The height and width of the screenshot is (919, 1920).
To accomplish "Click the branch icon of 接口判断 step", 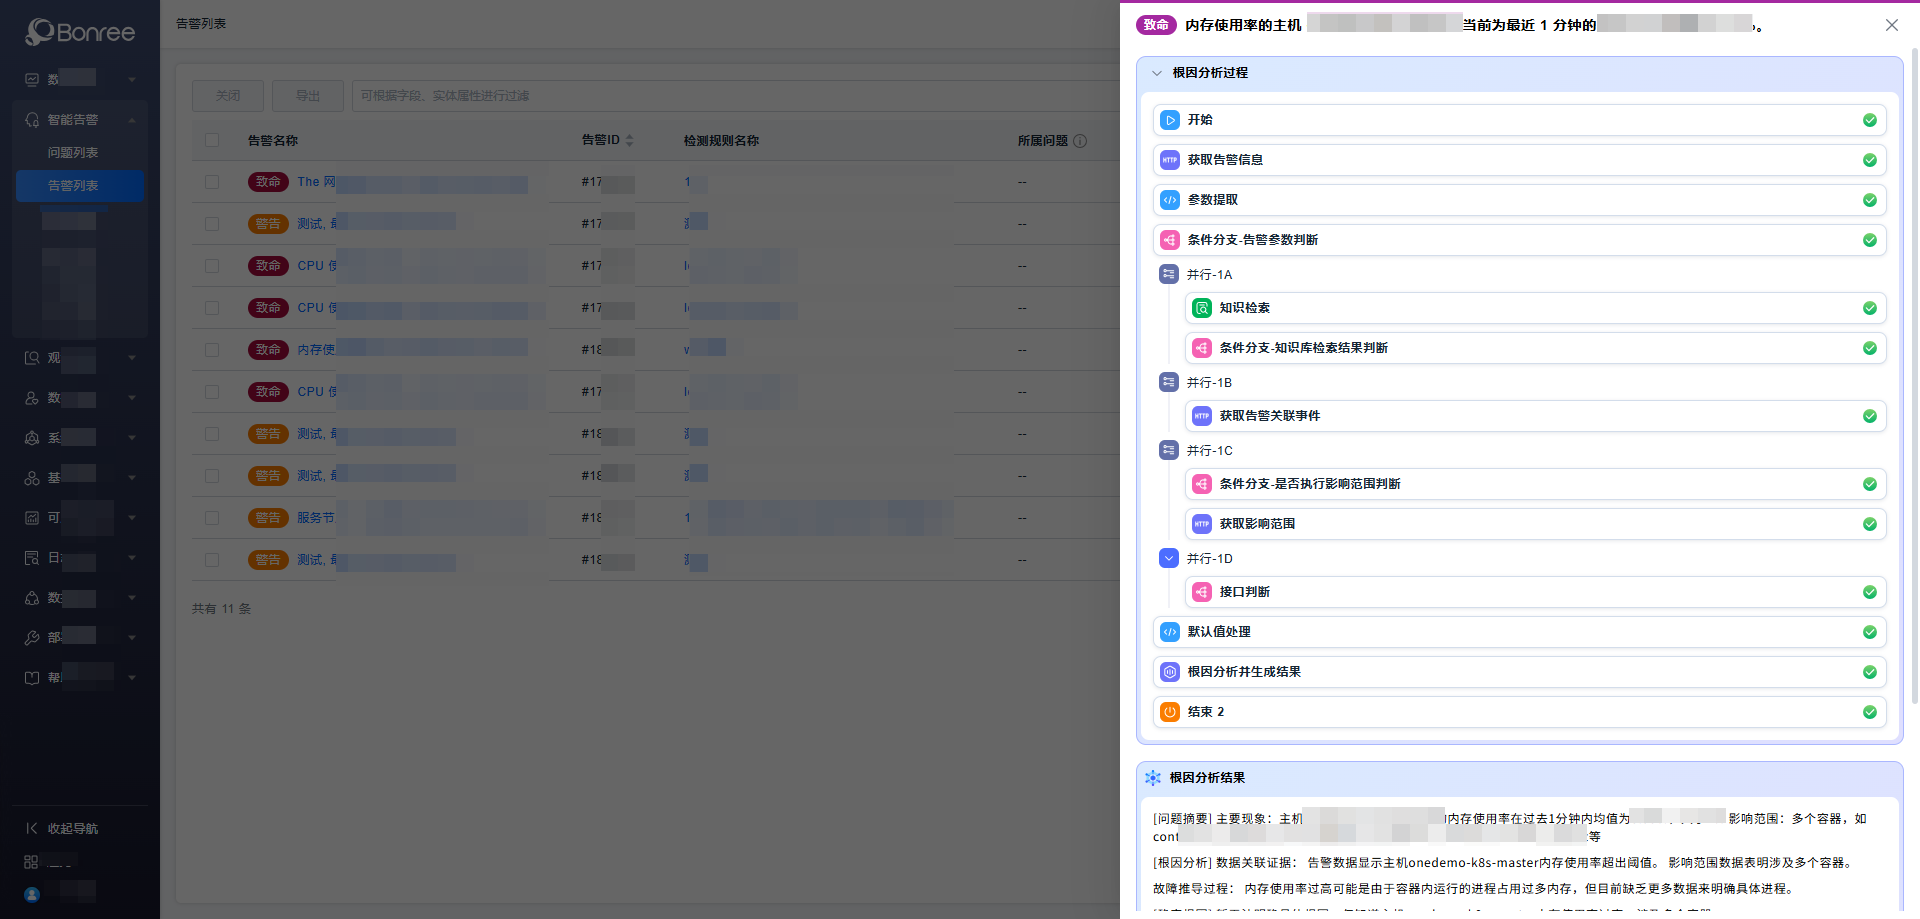I will pos(1201,592).
